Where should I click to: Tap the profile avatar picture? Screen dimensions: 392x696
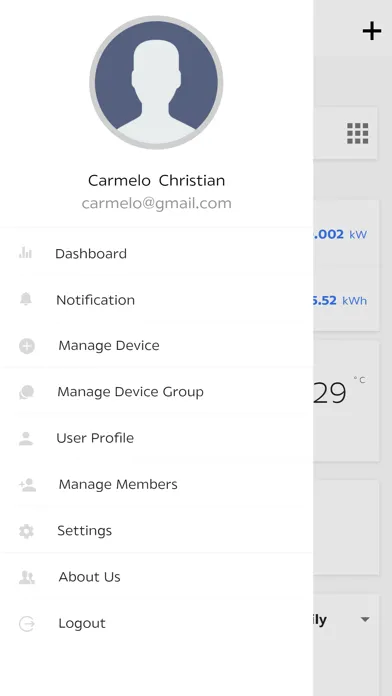(x=156, y=83)
